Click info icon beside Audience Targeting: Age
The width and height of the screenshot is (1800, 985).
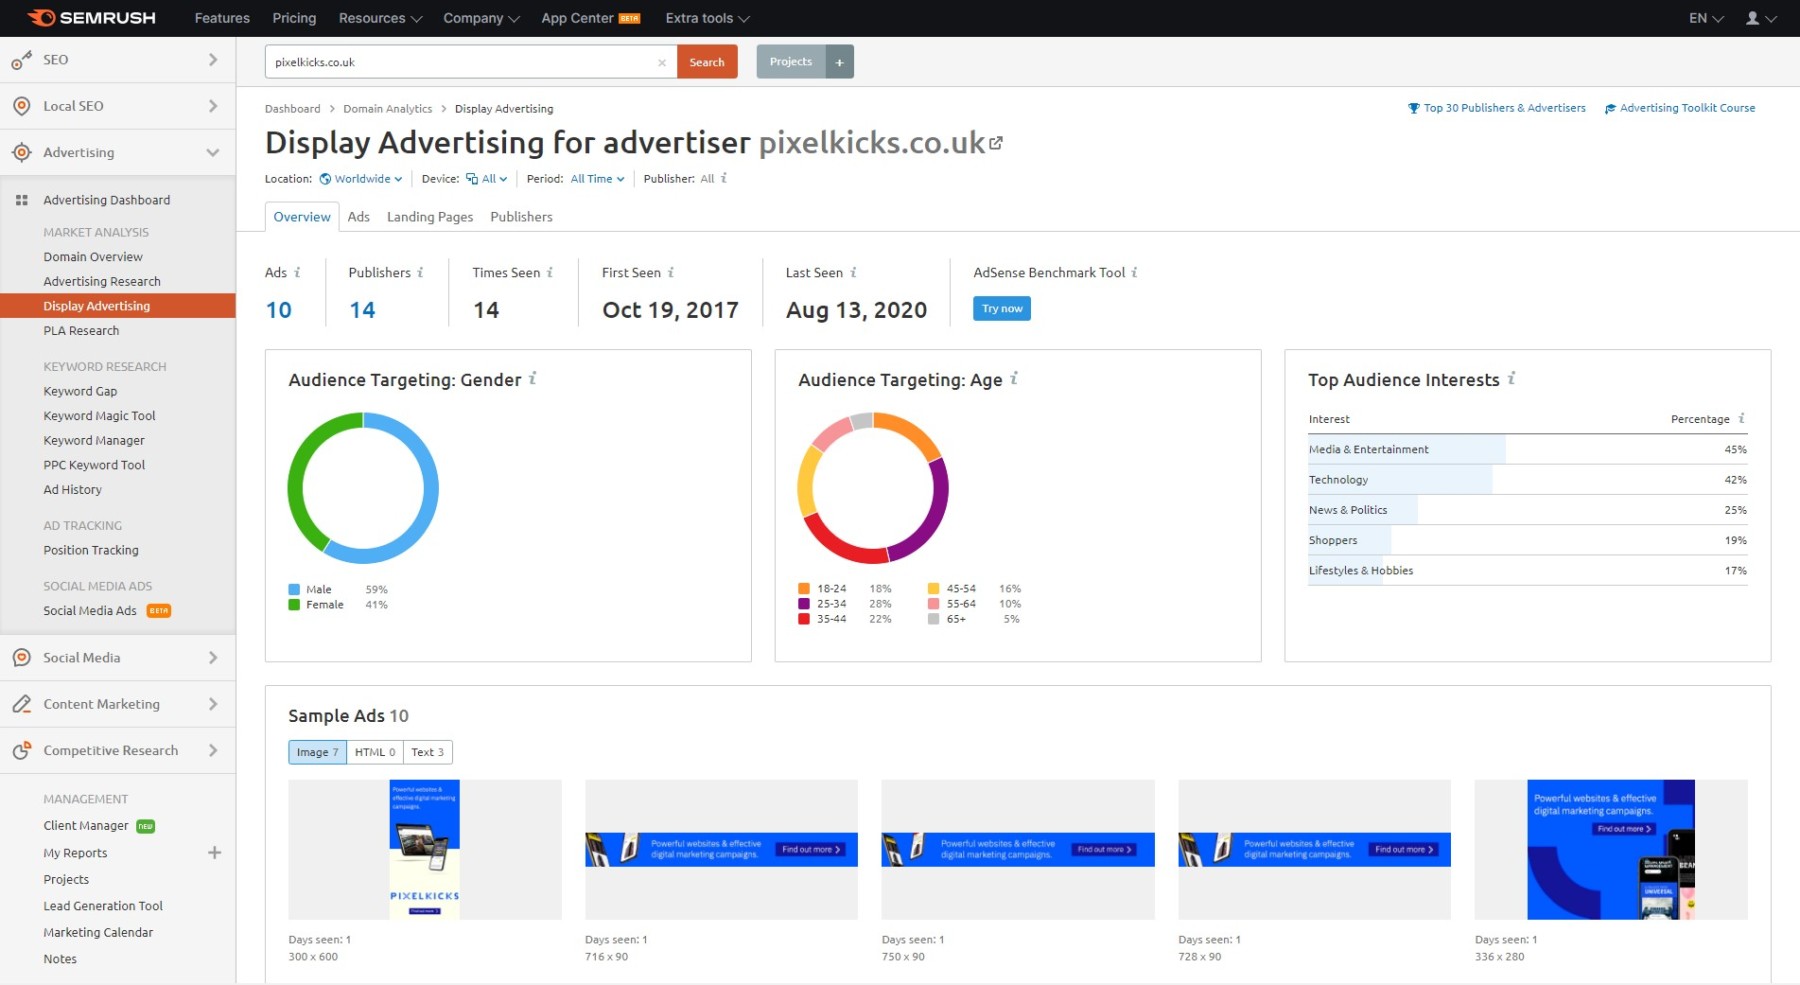(1014, 378)
